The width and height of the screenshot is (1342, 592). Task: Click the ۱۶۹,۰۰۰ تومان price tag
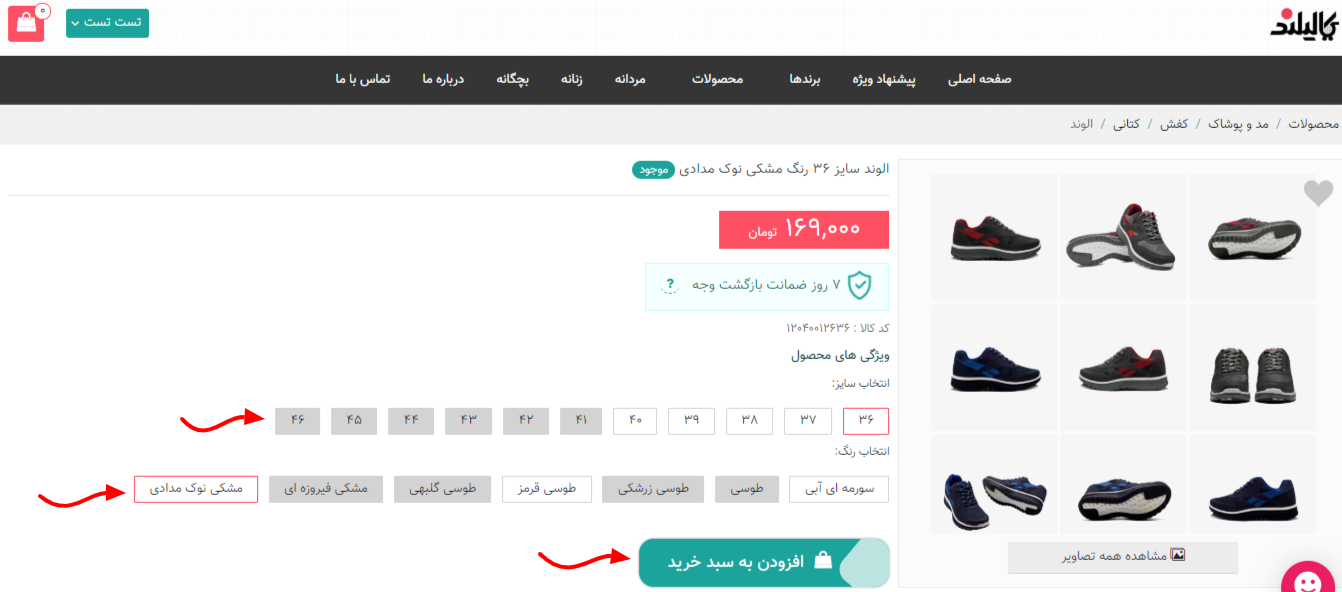pos(804,230)
